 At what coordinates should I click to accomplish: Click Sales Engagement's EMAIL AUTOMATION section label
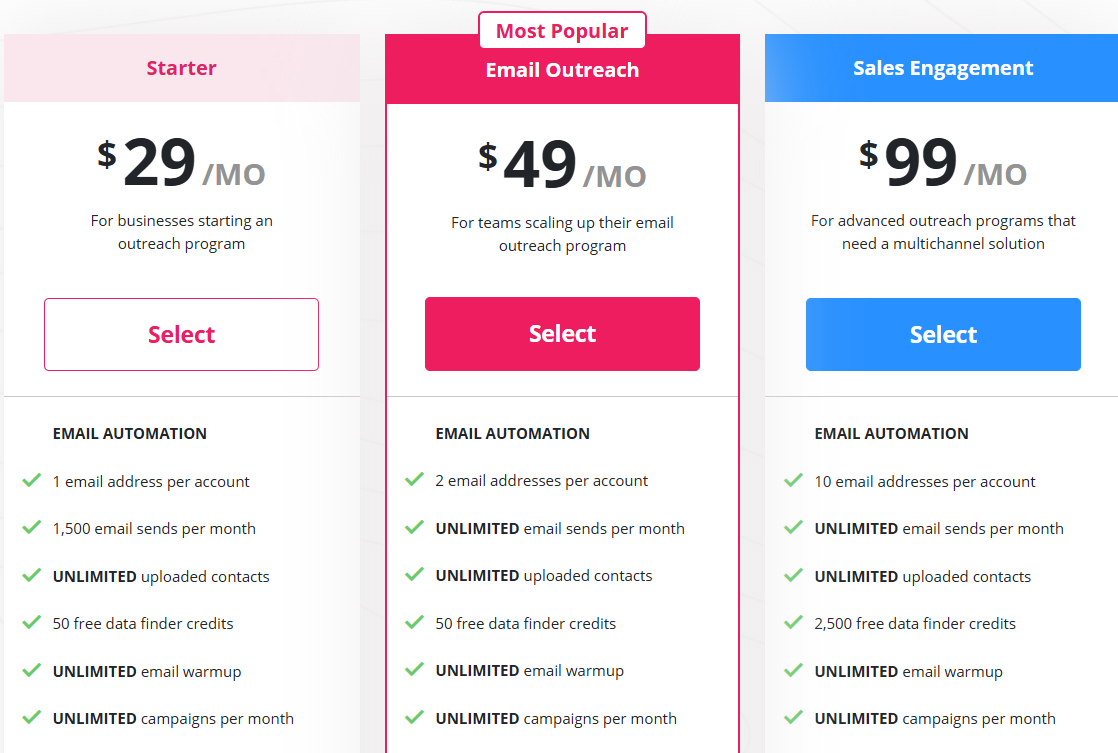coord(891,433)
